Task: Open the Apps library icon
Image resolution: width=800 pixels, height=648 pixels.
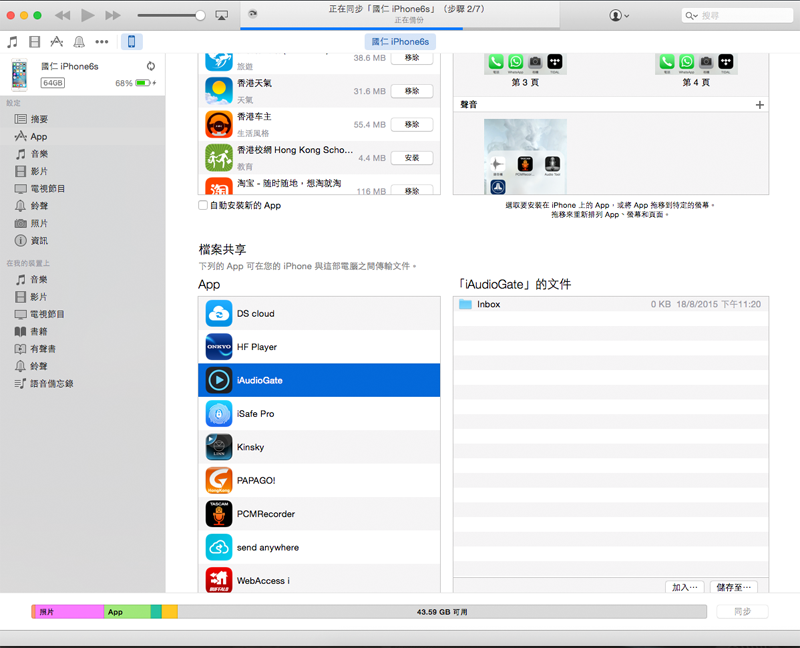Action: tap(57, 42)
